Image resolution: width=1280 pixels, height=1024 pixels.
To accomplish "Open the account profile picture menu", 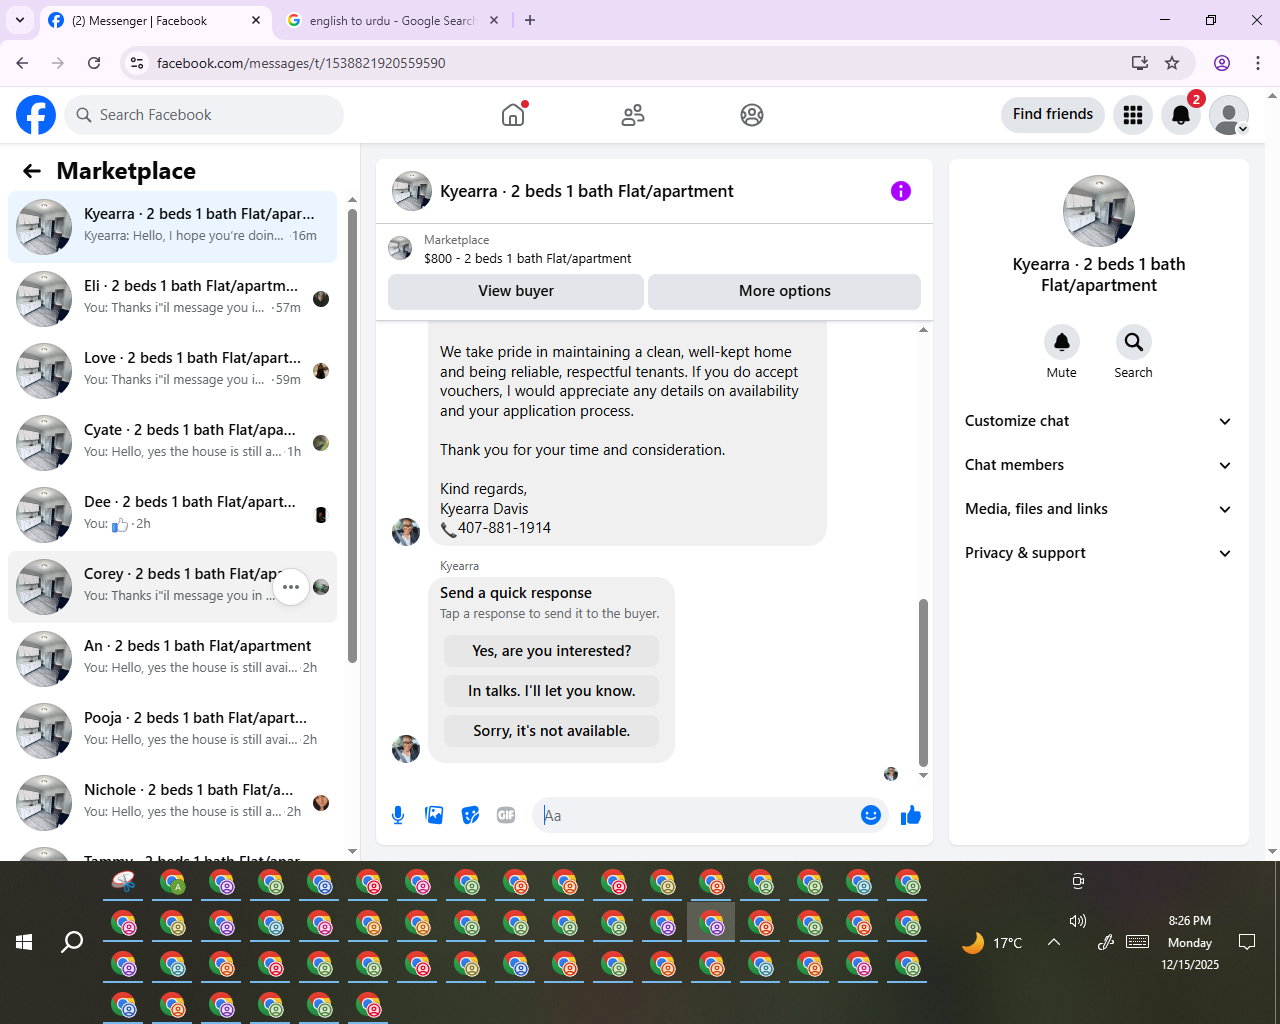I will pos(1229,115).
